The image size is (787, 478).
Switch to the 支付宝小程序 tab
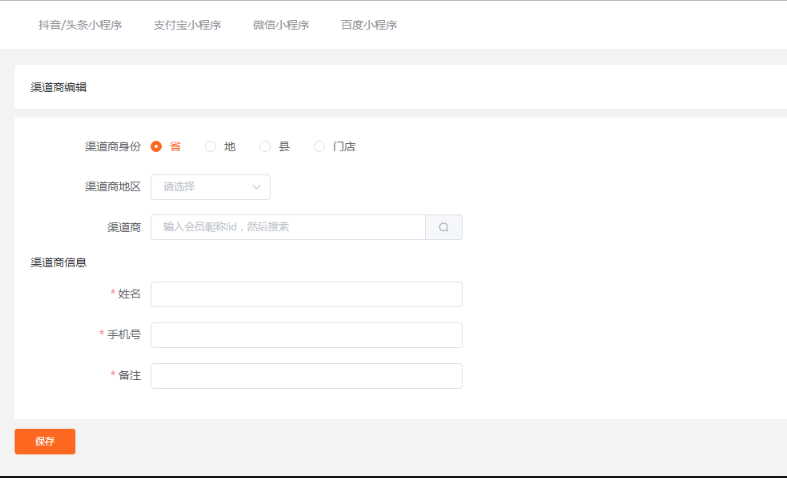pyautogui.click(x=187, y=25)
